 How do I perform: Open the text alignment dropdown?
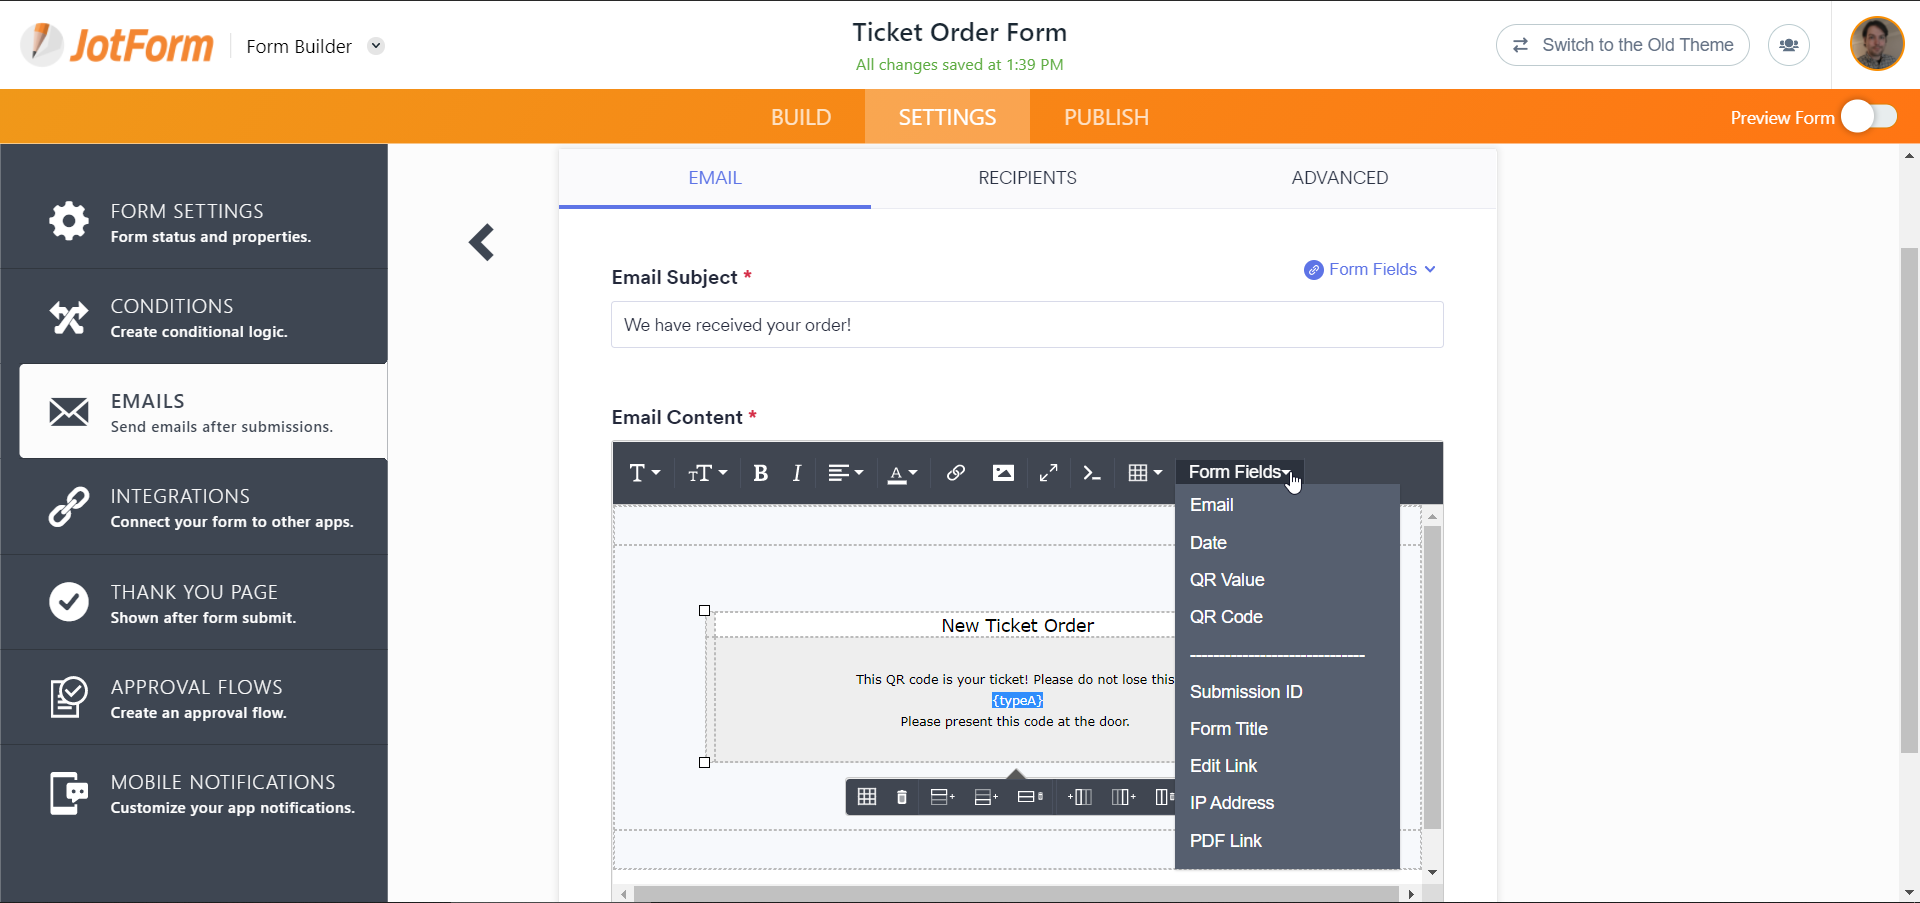point(845,473)
